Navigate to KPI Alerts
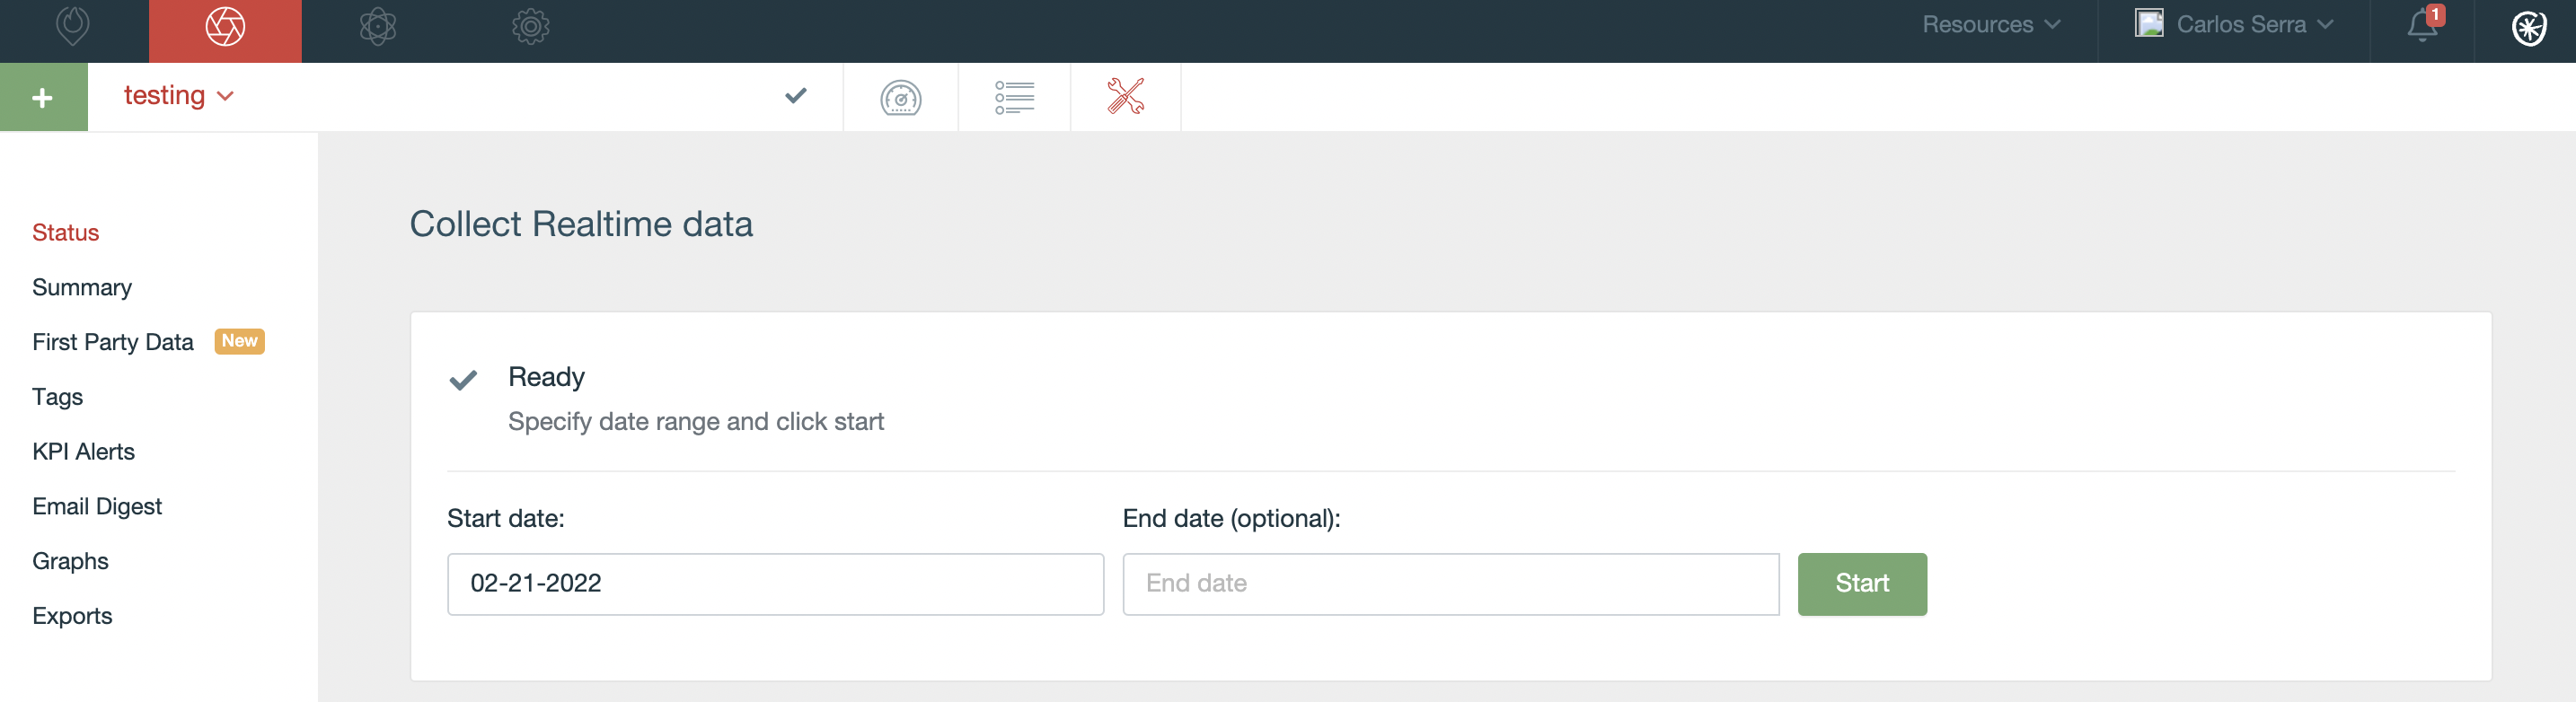Screen dimensions: 2576x702 pos(83,451)
